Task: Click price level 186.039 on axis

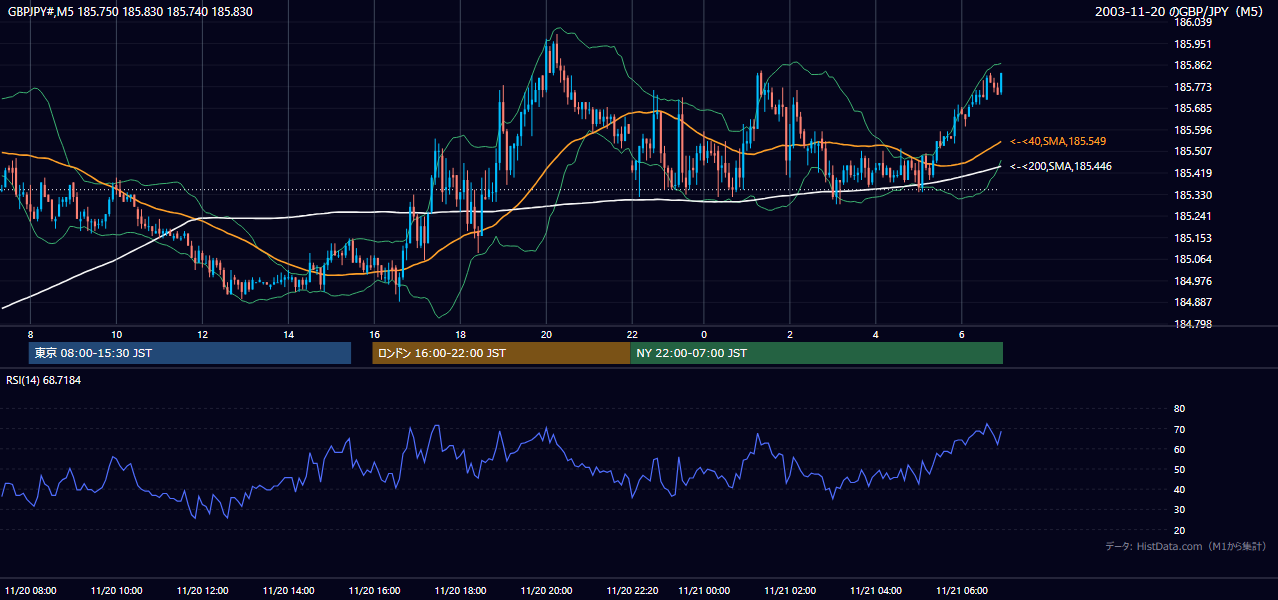Action: [x=1193, y=22]
